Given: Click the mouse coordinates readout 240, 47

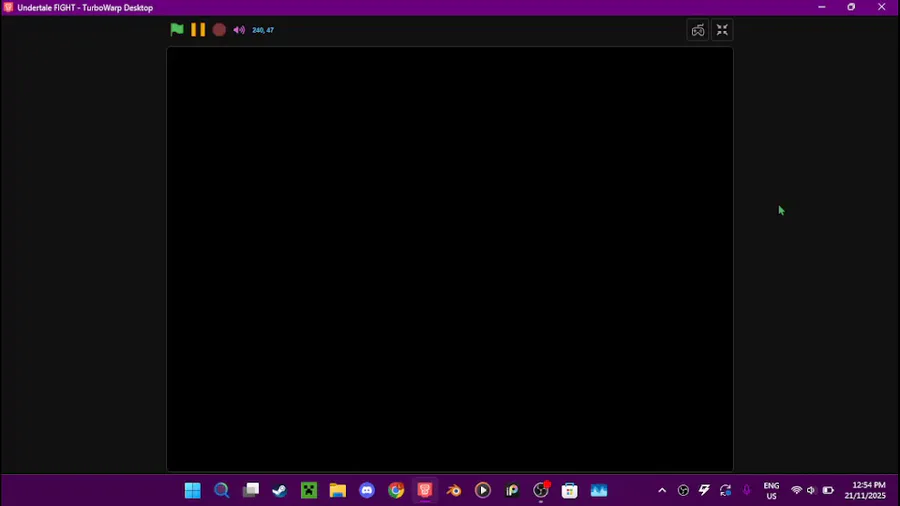Looking at the screenshot, I should pos(263,30).
